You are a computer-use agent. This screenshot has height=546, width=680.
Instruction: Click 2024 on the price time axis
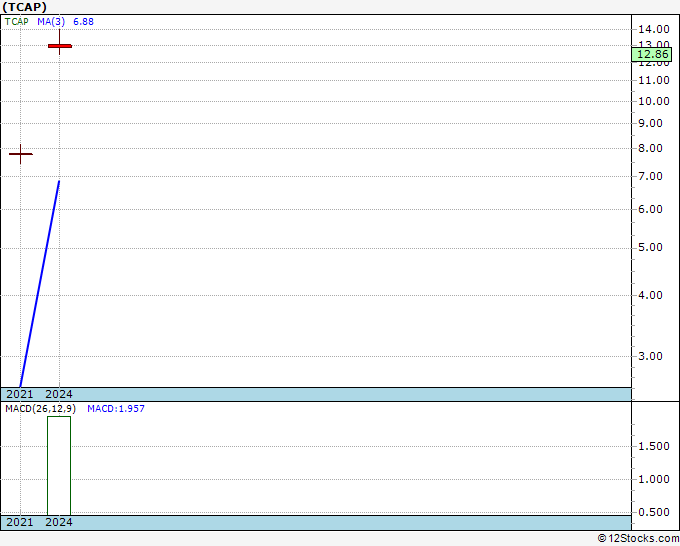pyautogui.click(x=59, y=394)
